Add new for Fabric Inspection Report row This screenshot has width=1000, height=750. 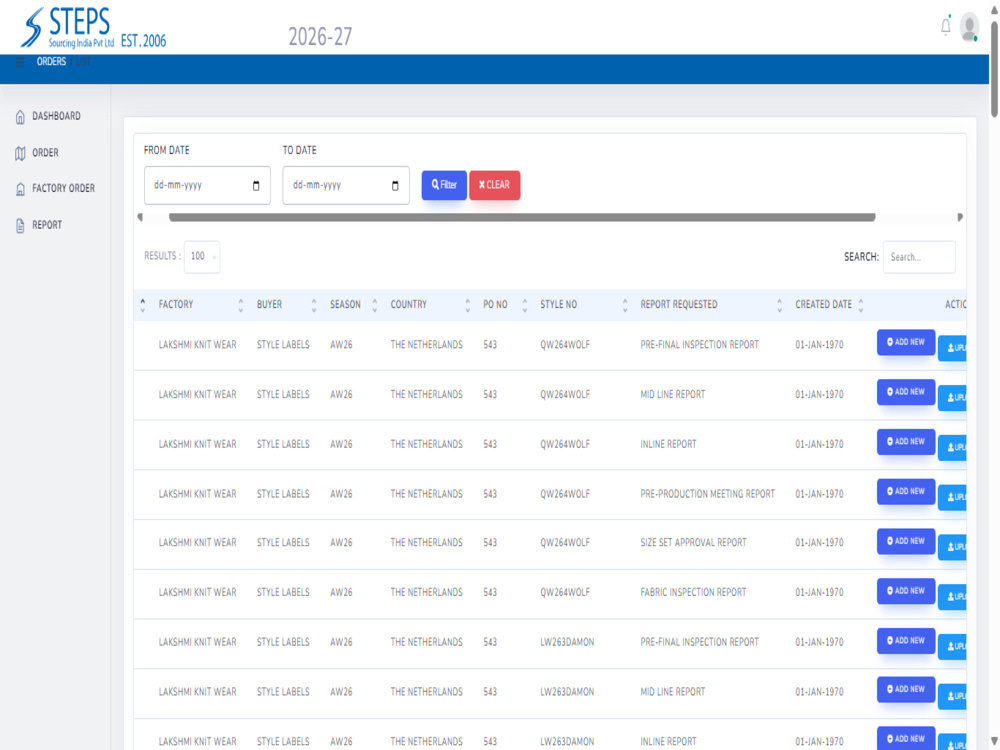906,591
